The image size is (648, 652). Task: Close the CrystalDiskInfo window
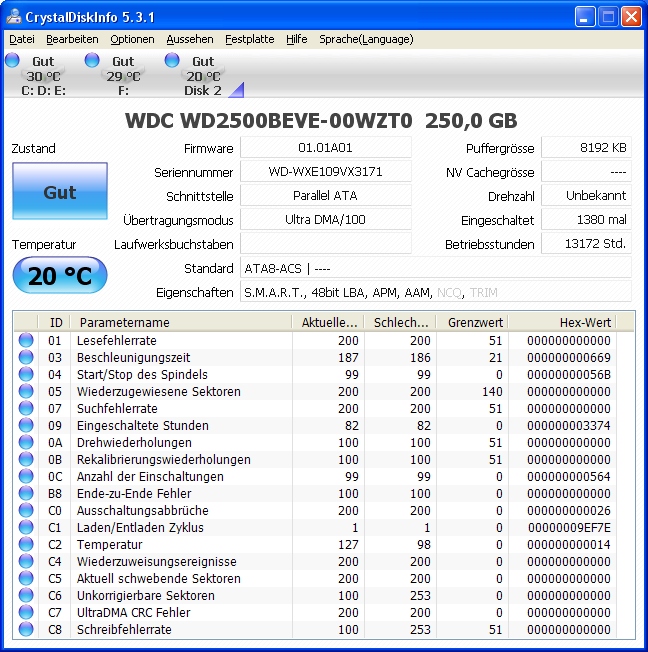(x=631, y=17)
